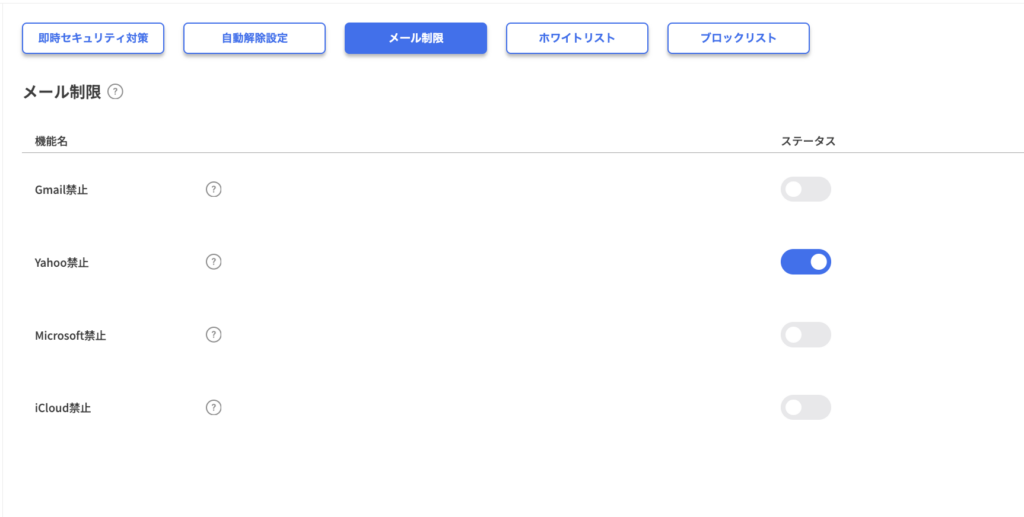Click help icon in Yahoo禁止 row
1024x517 pixels.
214,262
